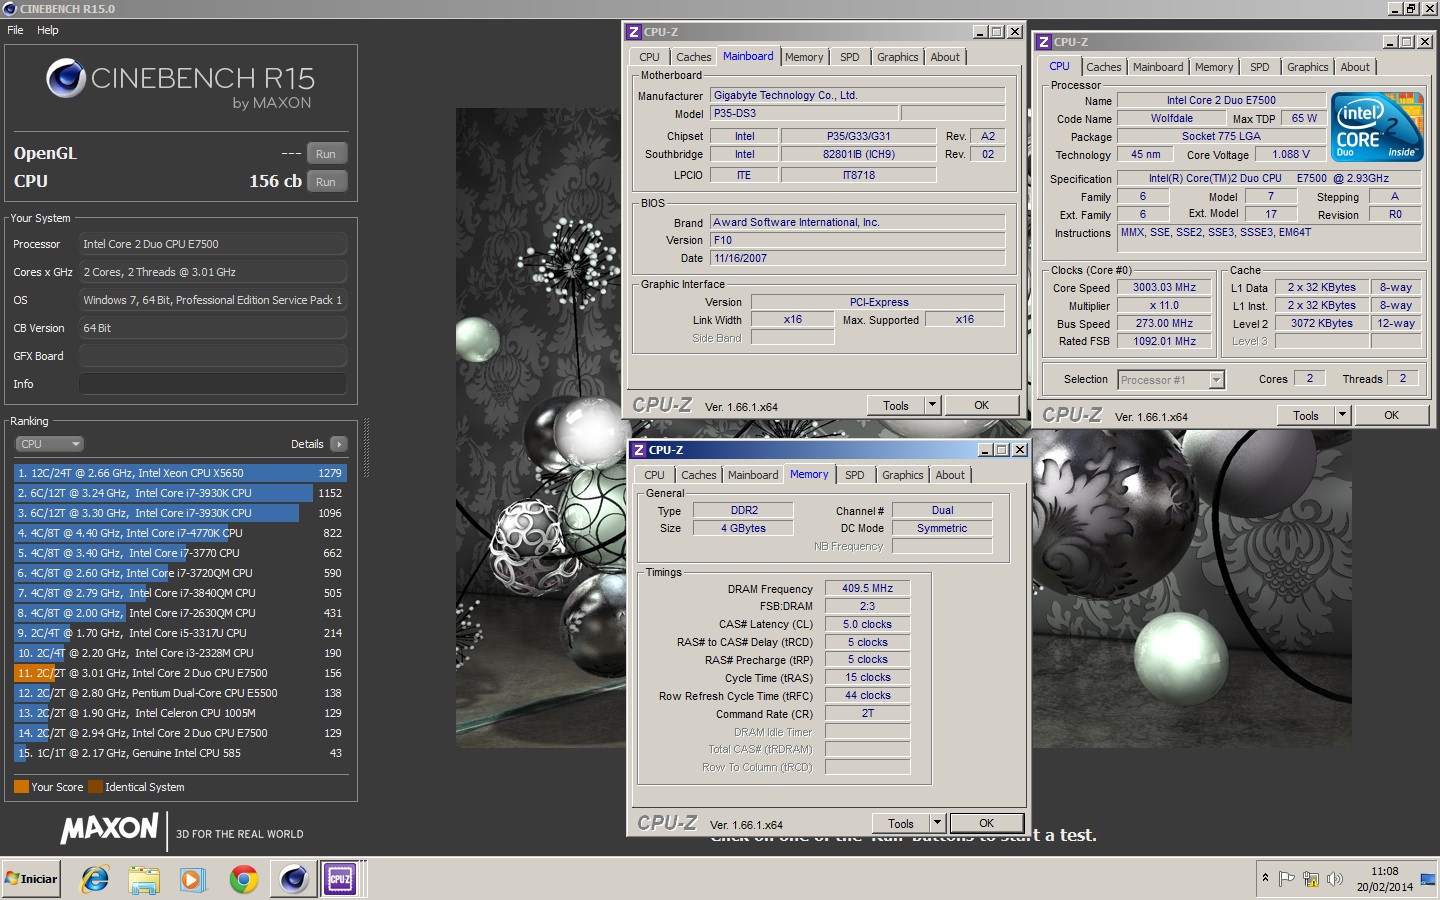Click OK in Memory CPU-Z window
This screenshot has height=900, width=1440.
point(986,823)
